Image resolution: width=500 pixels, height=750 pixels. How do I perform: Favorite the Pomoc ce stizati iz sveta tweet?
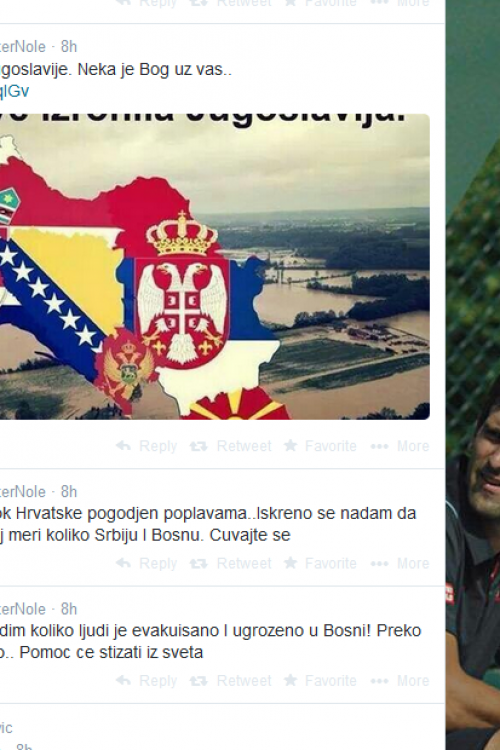pyautogui.click(x=320, y=681)
